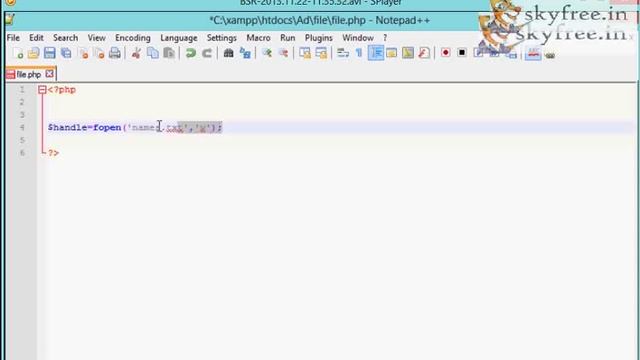
Task: Toggle synchronize horizontal scrolling icon
Action: point(321,53)
